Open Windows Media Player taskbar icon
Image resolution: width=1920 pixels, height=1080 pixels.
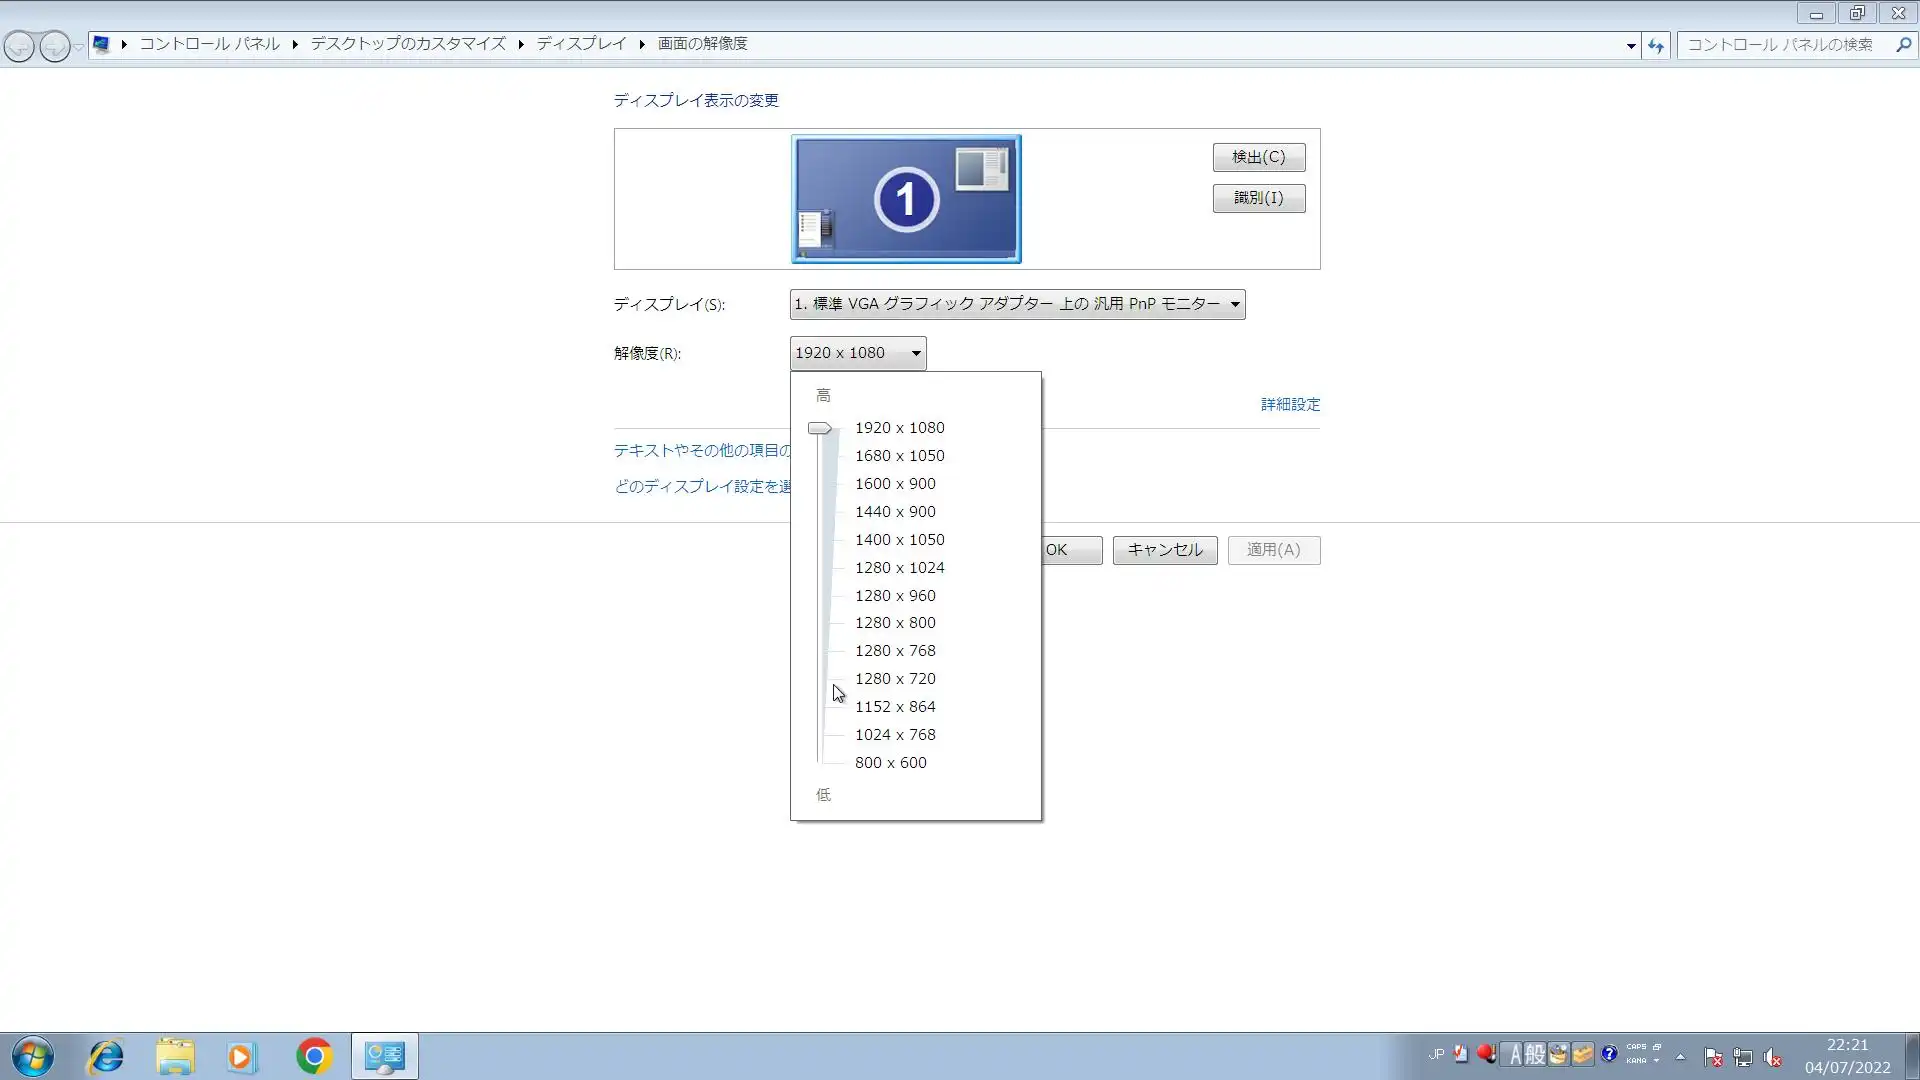pyautogui.click(x=241, y=1056)
